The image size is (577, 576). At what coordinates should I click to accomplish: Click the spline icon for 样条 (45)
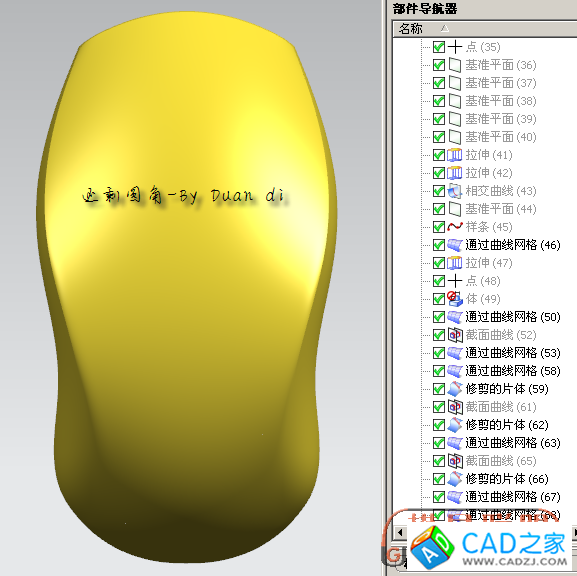[454, 227]
